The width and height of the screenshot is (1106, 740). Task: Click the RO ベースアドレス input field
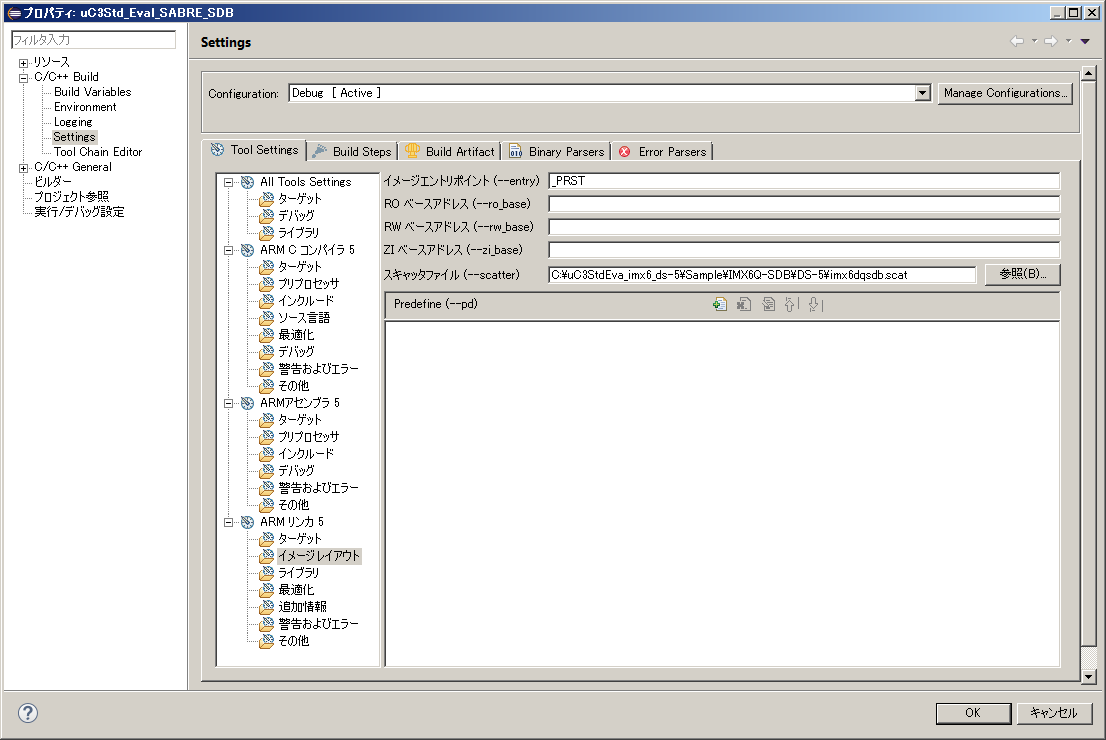pyautogui.click(x=804, y=204)
